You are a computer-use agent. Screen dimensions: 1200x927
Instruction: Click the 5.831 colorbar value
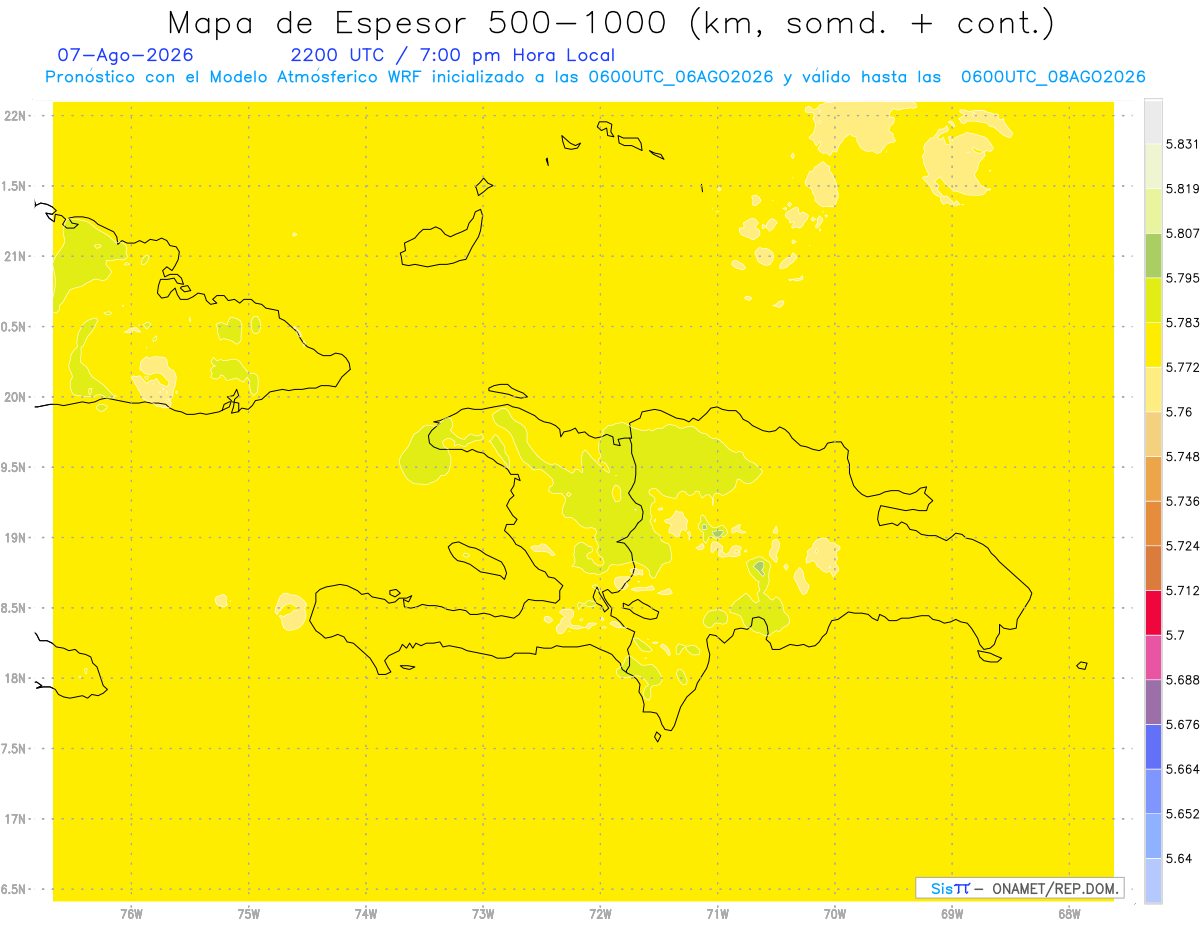tap(1183, 144)
